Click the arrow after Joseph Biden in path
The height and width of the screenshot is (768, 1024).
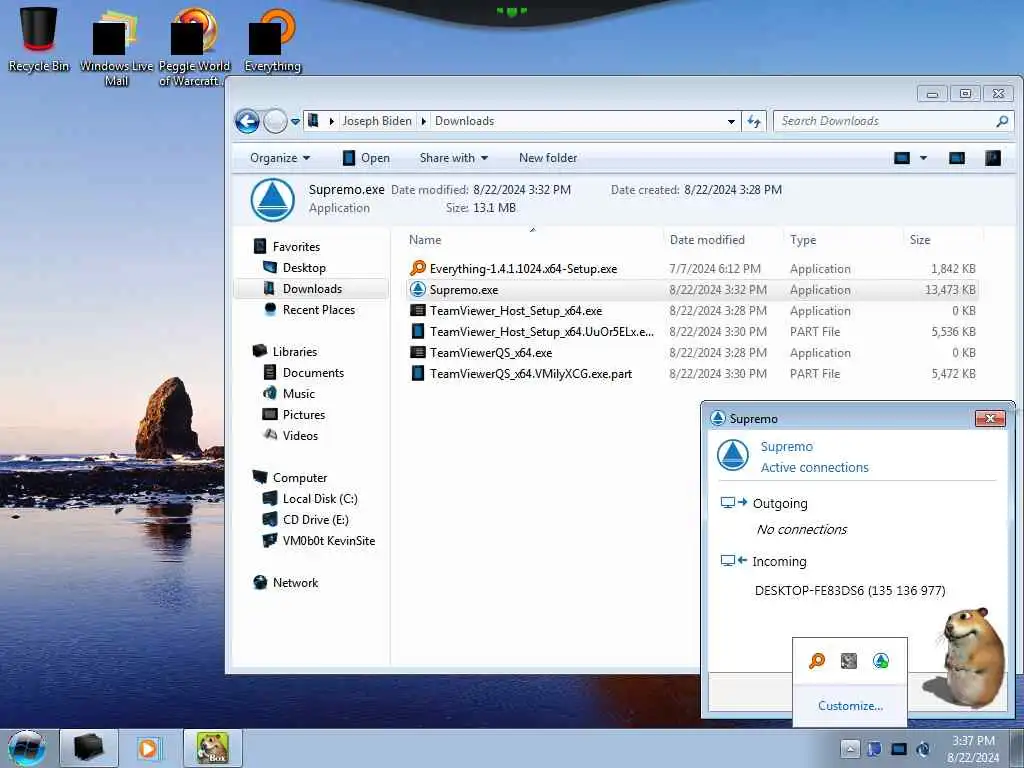click(423, 121)
